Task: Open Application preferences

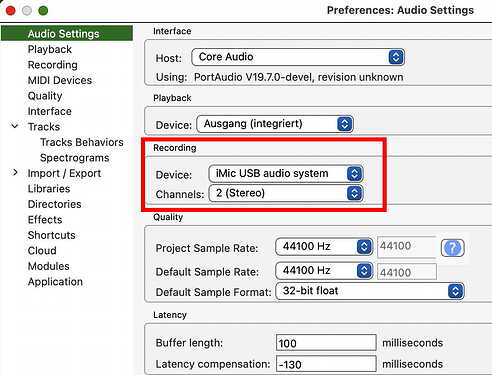Action: pos(55,282)
